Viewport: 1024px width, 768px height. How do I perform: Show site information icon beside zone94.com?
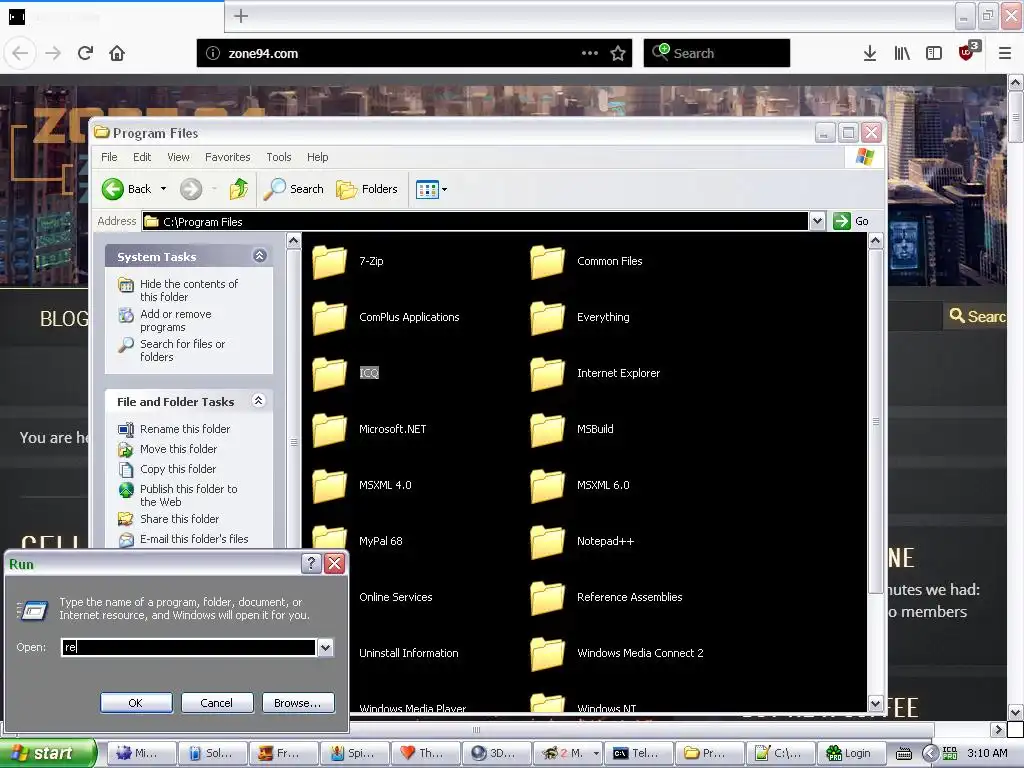pyautogui.click(x=213, y=54)
